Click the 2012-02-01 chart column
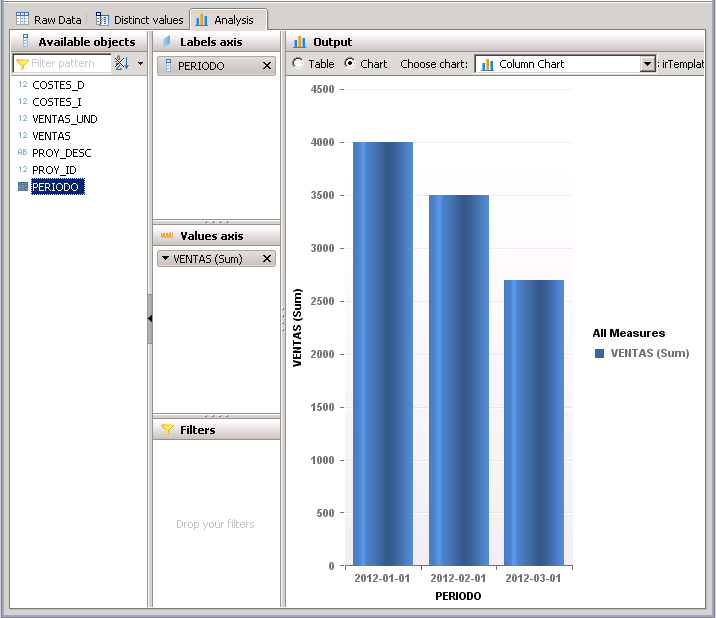Viewport: 716px width, 618px height. click(459, 380)
